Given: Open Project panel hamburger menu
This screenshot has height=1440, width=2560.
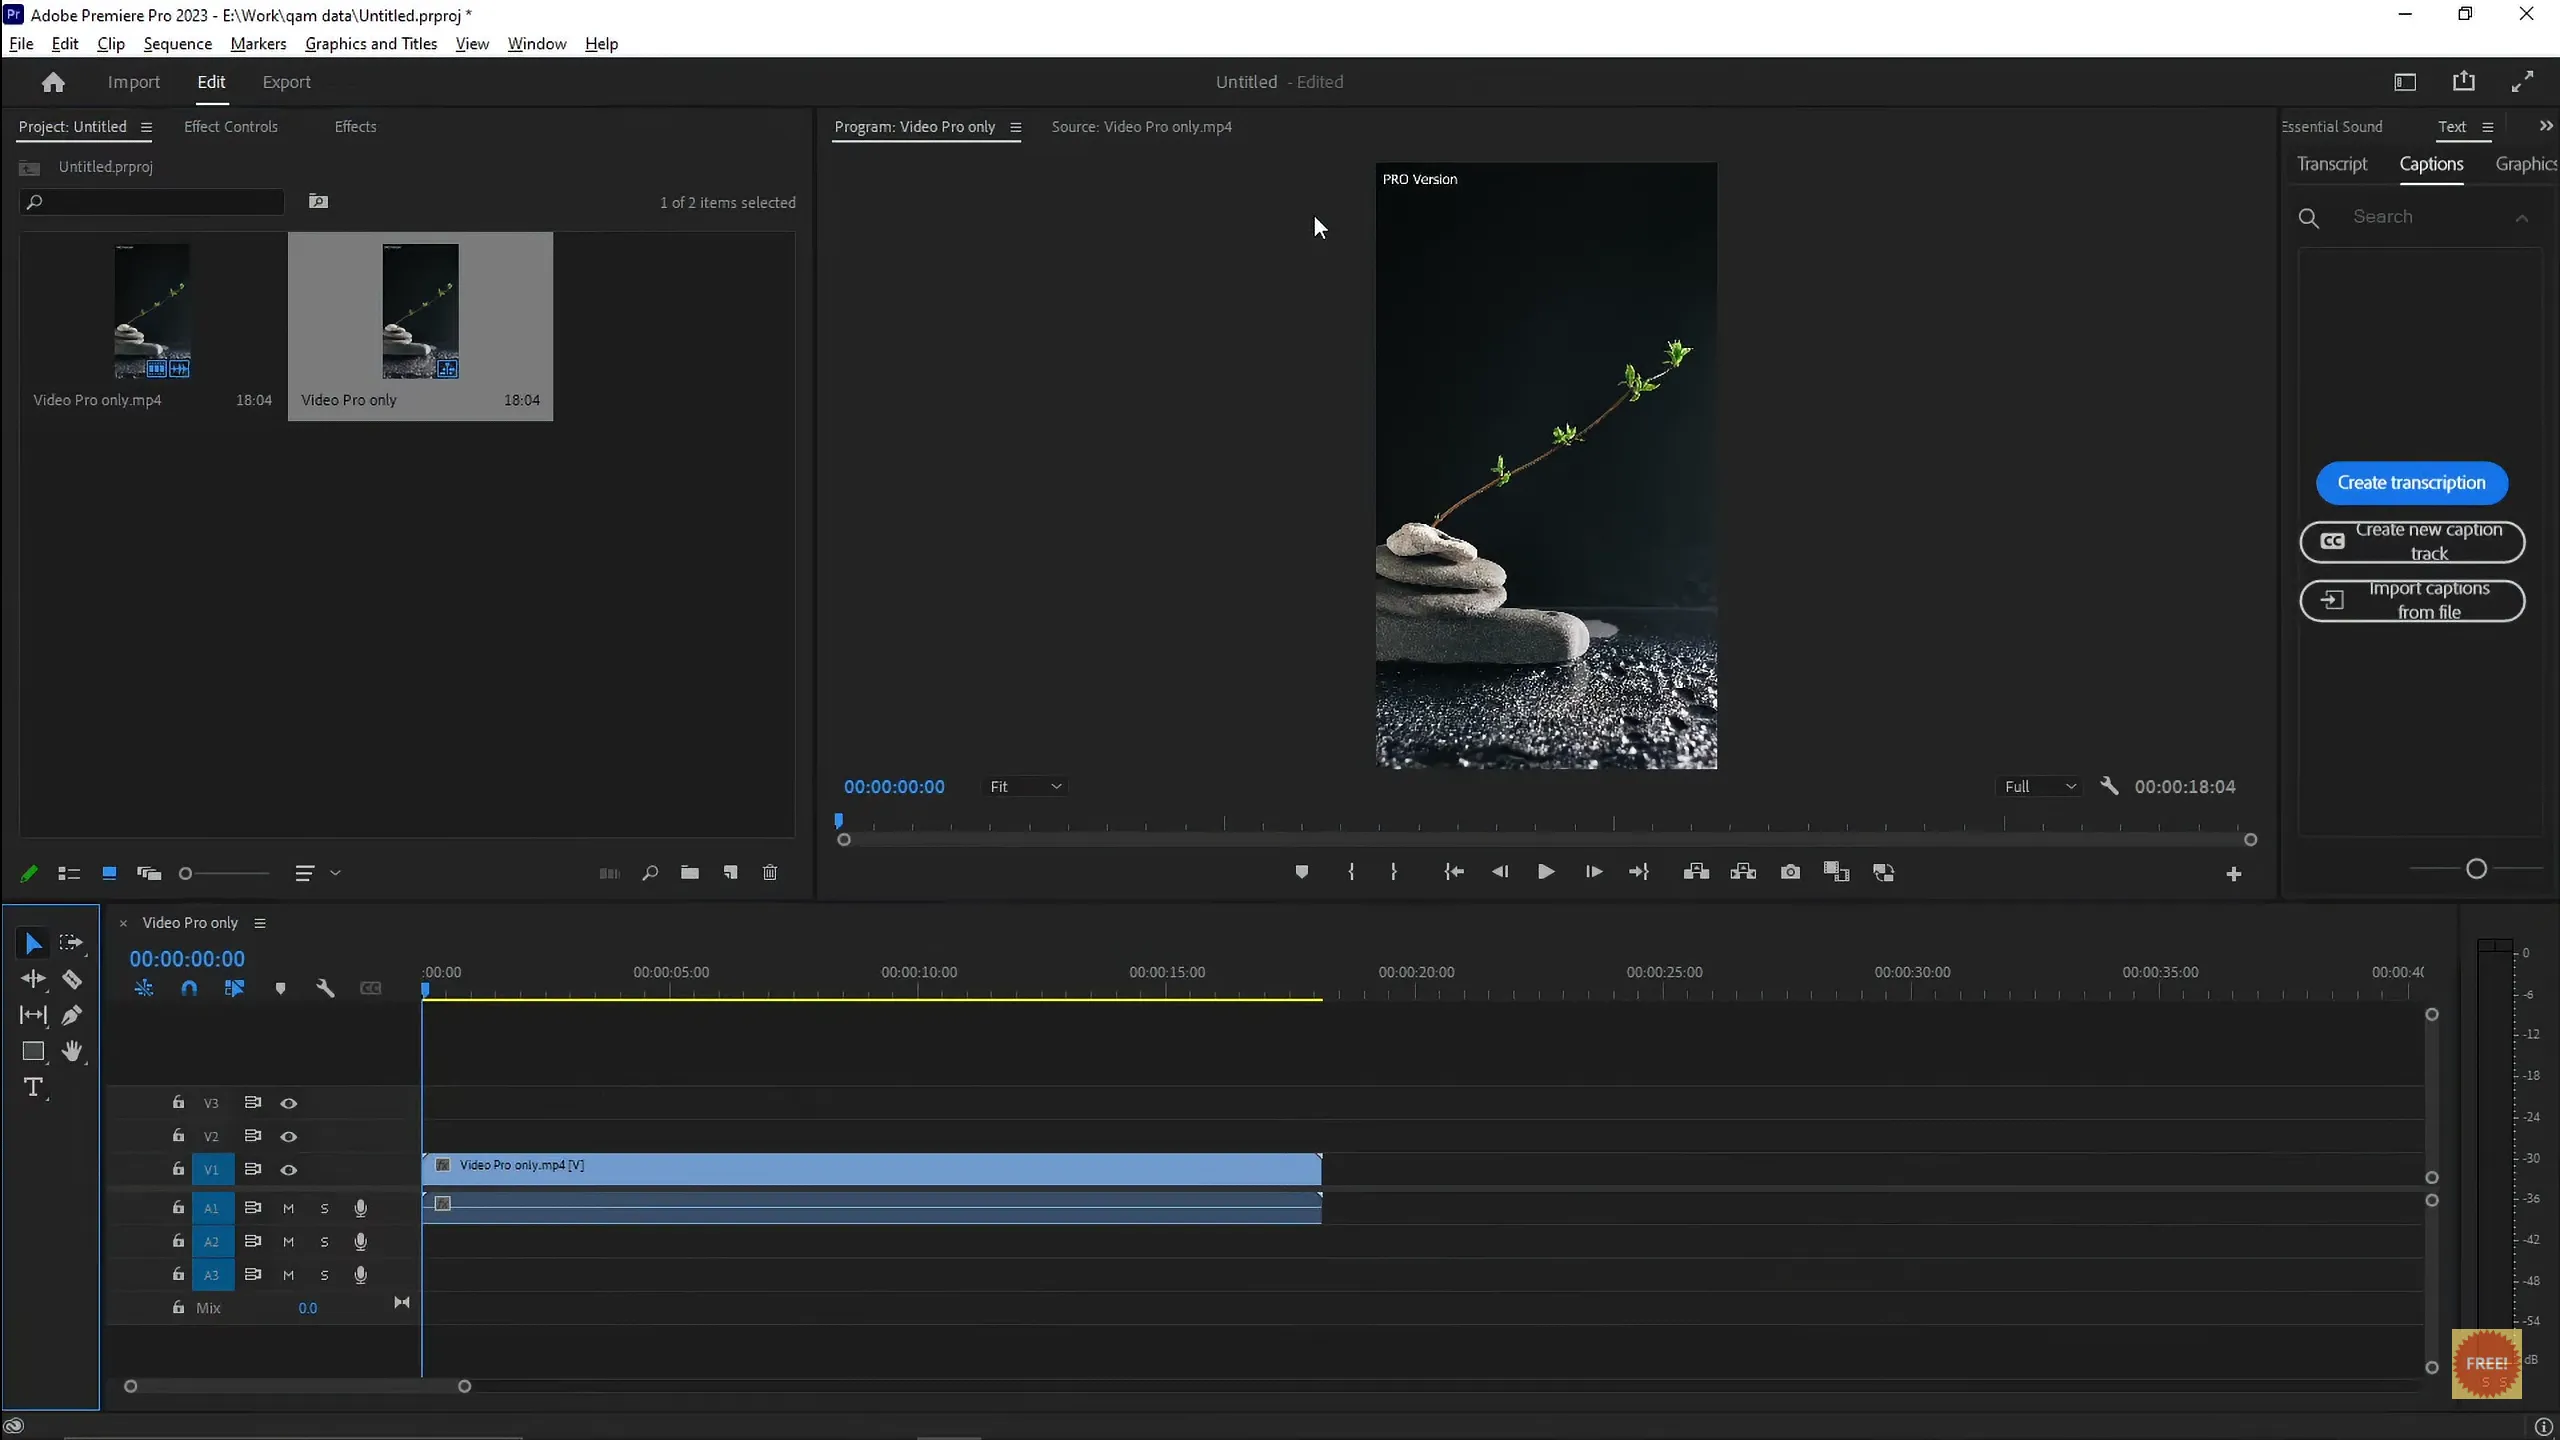Looking at the screenshot, I should (146, 127).
